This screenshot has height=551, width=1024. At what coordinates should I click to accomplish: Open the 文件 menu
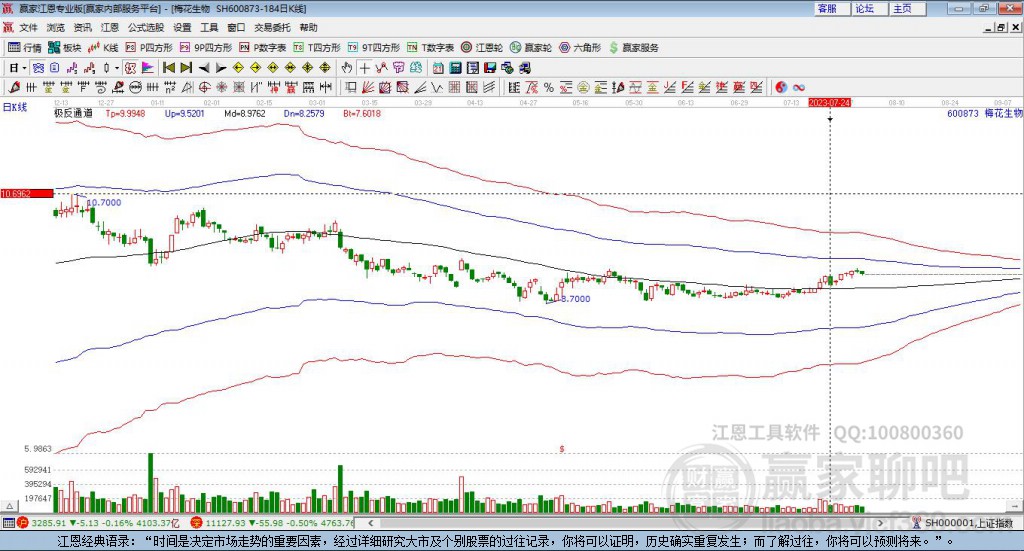pos(28,27)
